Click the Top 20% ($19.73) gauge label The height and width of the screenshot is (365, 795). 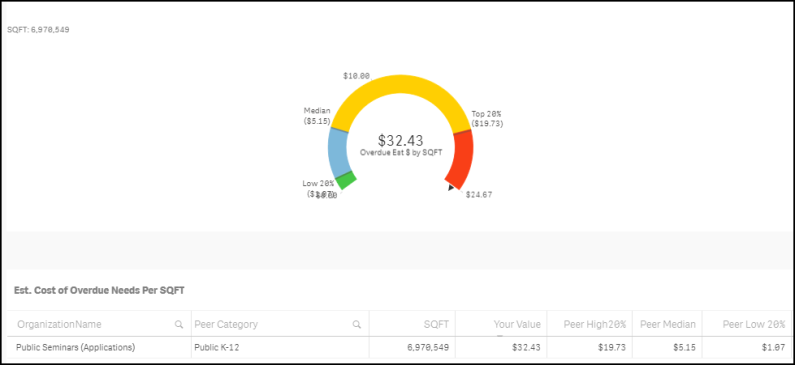(487, 119)
